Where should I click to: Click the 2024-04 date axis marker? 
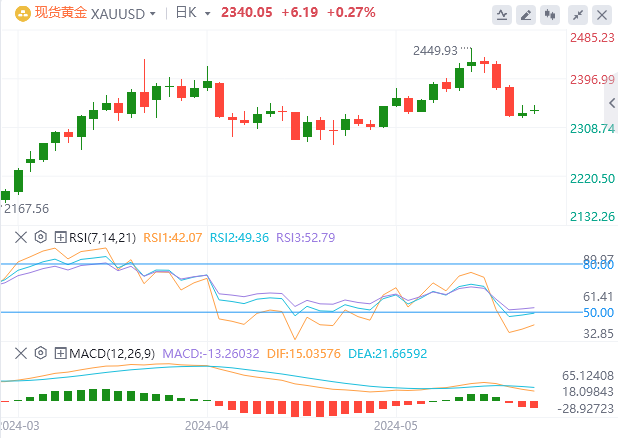click(x=207, y=426)
